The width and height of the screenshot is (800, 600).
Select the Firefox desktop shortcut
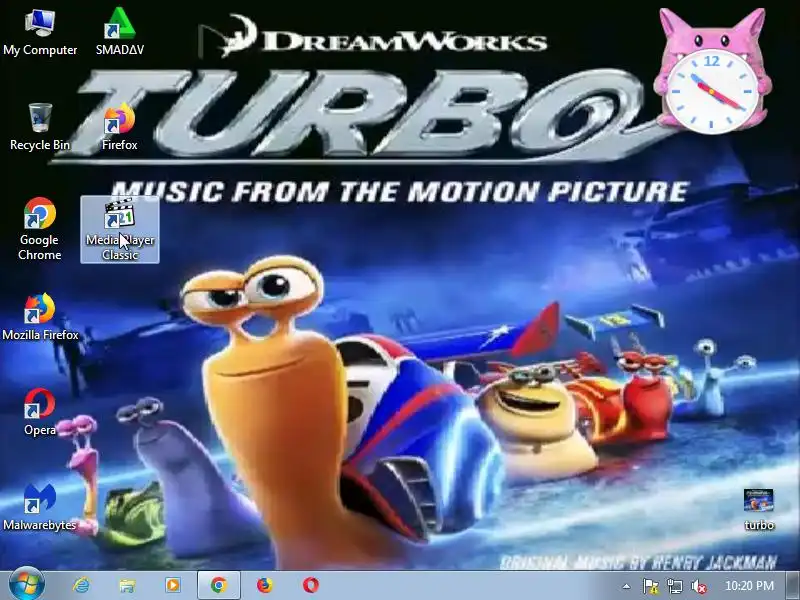(119, 127)
